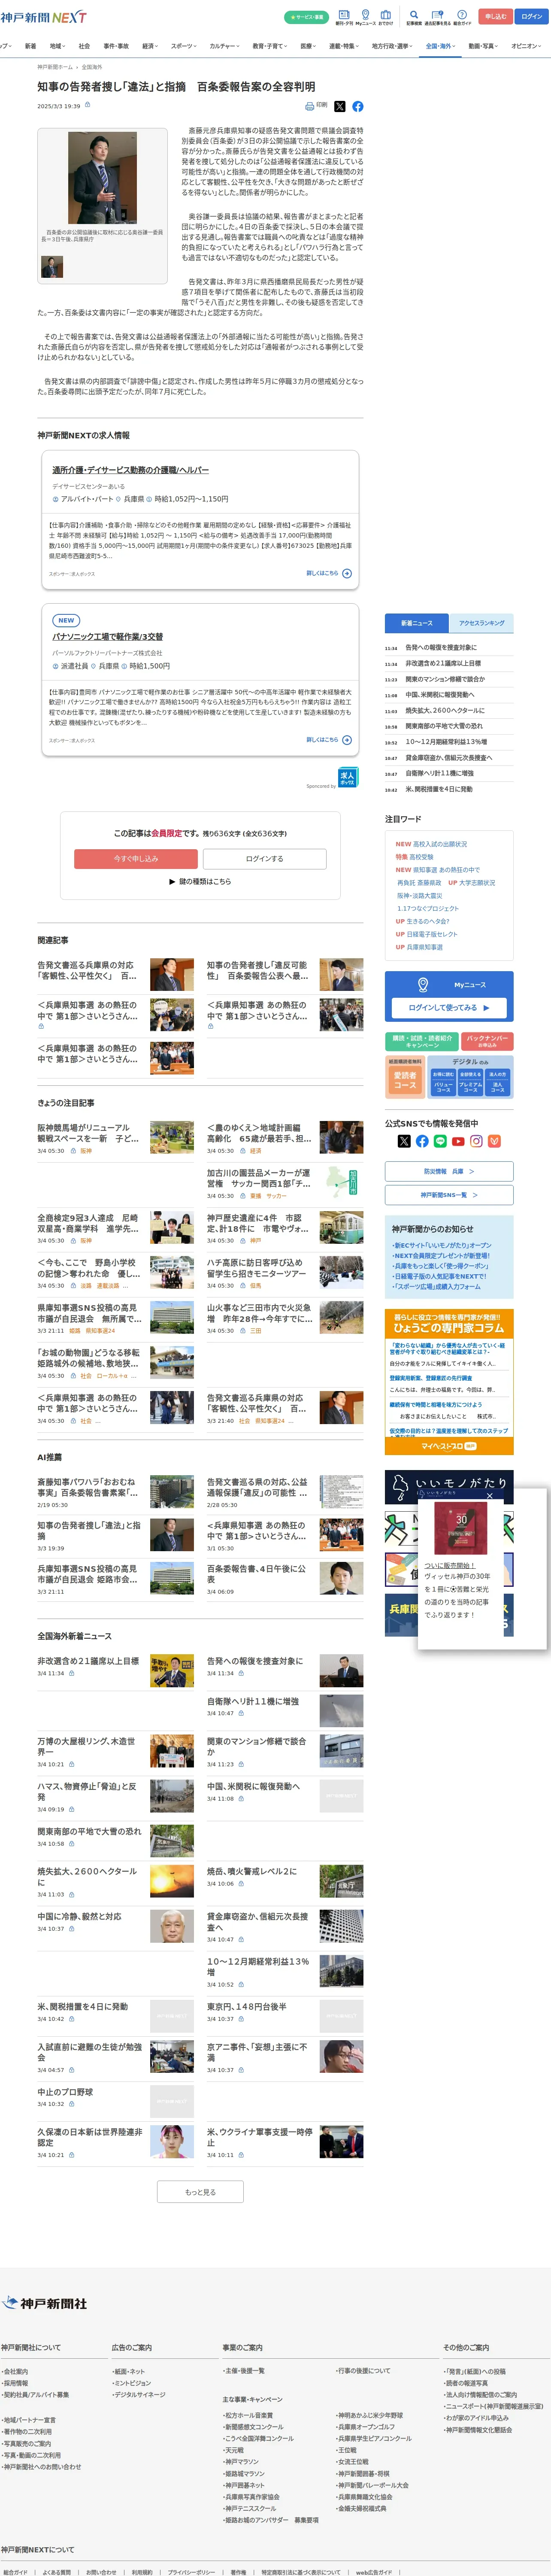Viewport: 551px width, 2576px height.
Task: Open the orange V app icon in SNS section
Action: click(x=494, y=1141)
